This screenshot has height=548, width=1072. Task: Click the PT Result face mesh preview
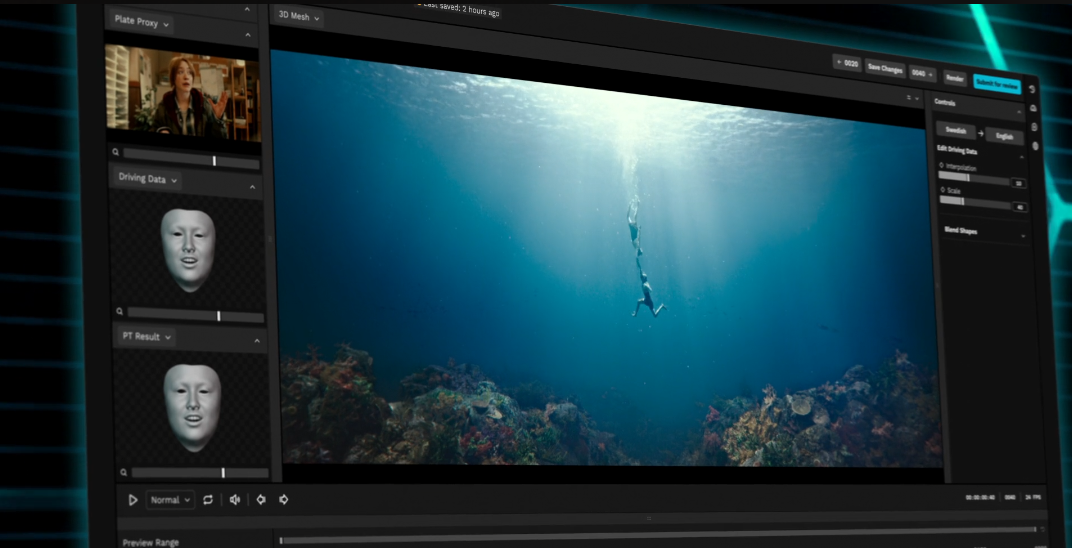pos(193,407)
